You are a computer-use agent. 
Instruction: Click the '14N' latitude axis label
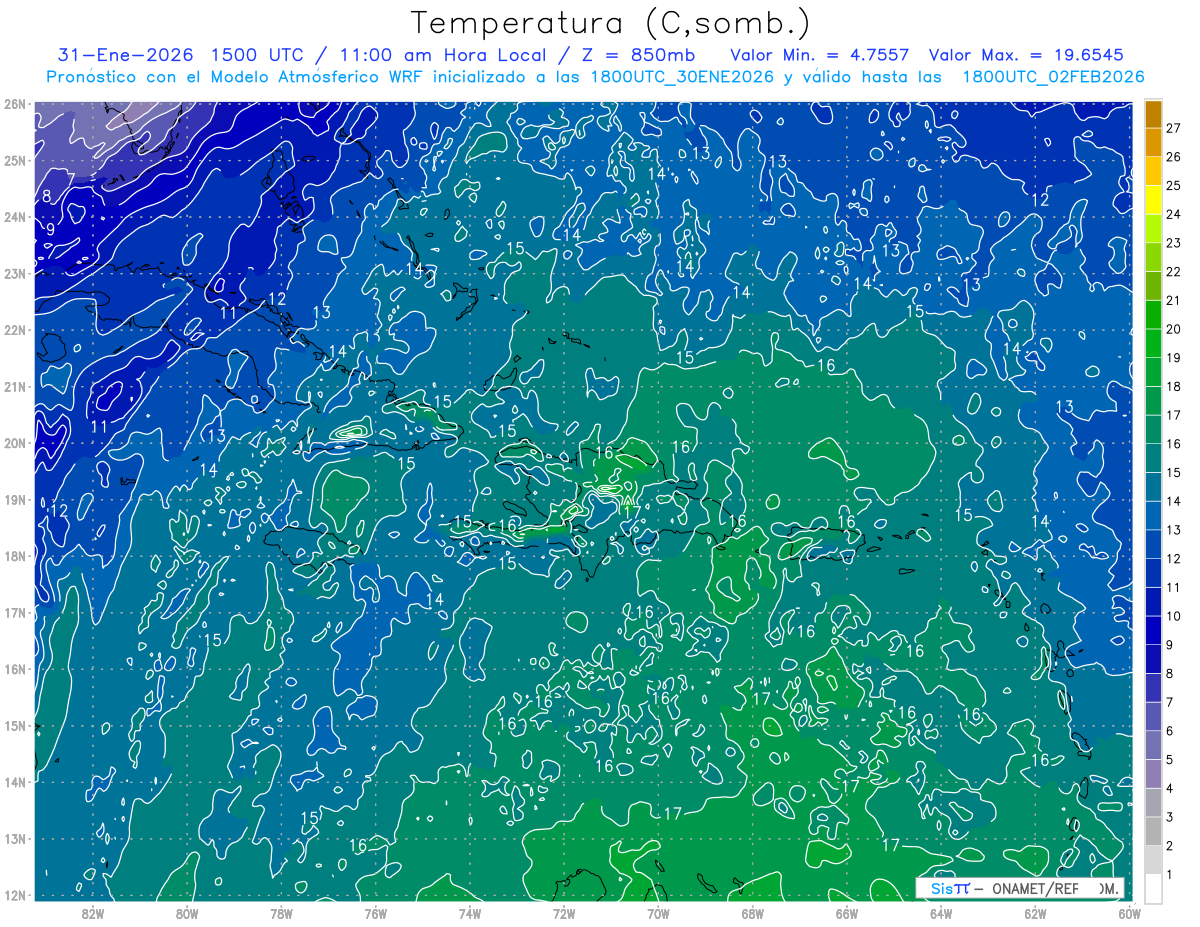pyautogui.click(x=15, y=782)
